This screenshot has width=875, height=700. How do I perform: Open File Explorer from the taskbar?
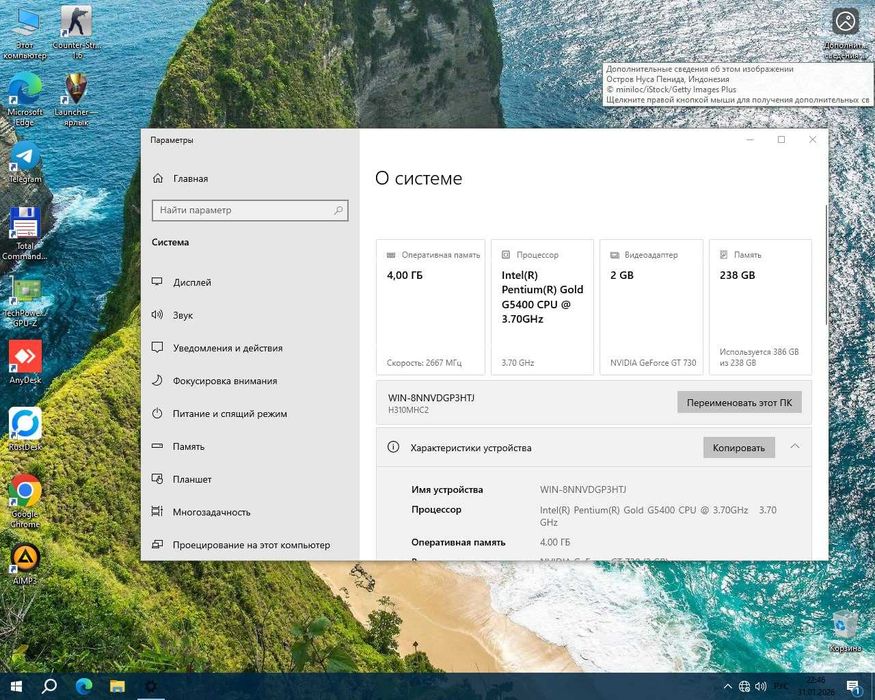pyautogui.click(x=117, y=686)
